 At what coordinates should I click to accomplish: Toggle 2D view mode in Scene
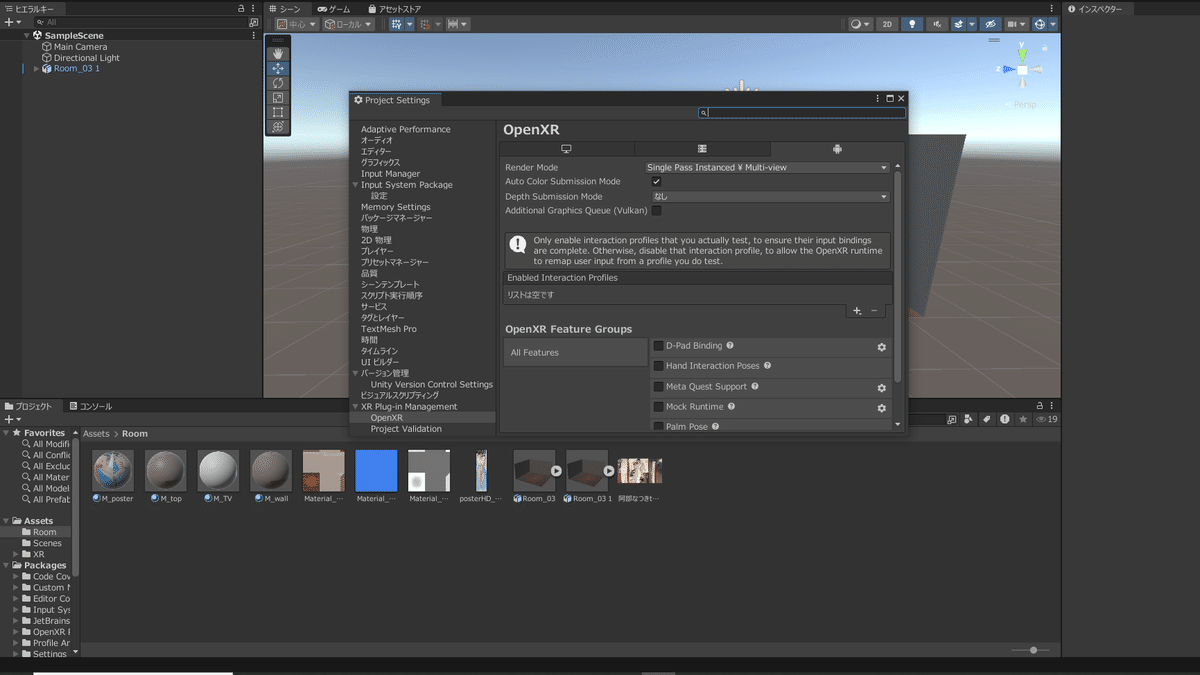[887, 24]
